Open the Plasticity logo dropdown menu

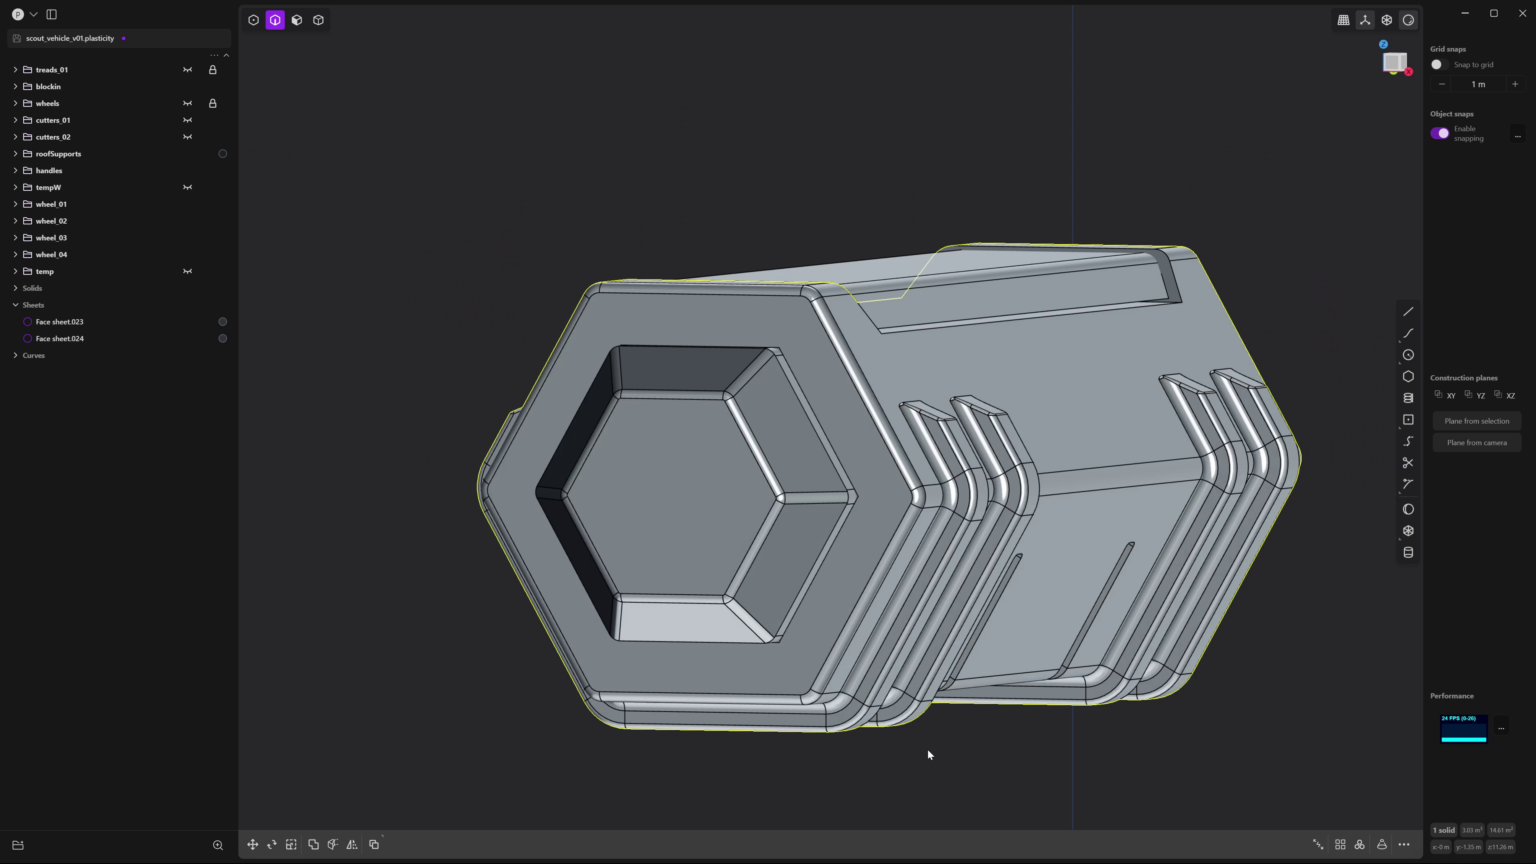click(24, 14)
